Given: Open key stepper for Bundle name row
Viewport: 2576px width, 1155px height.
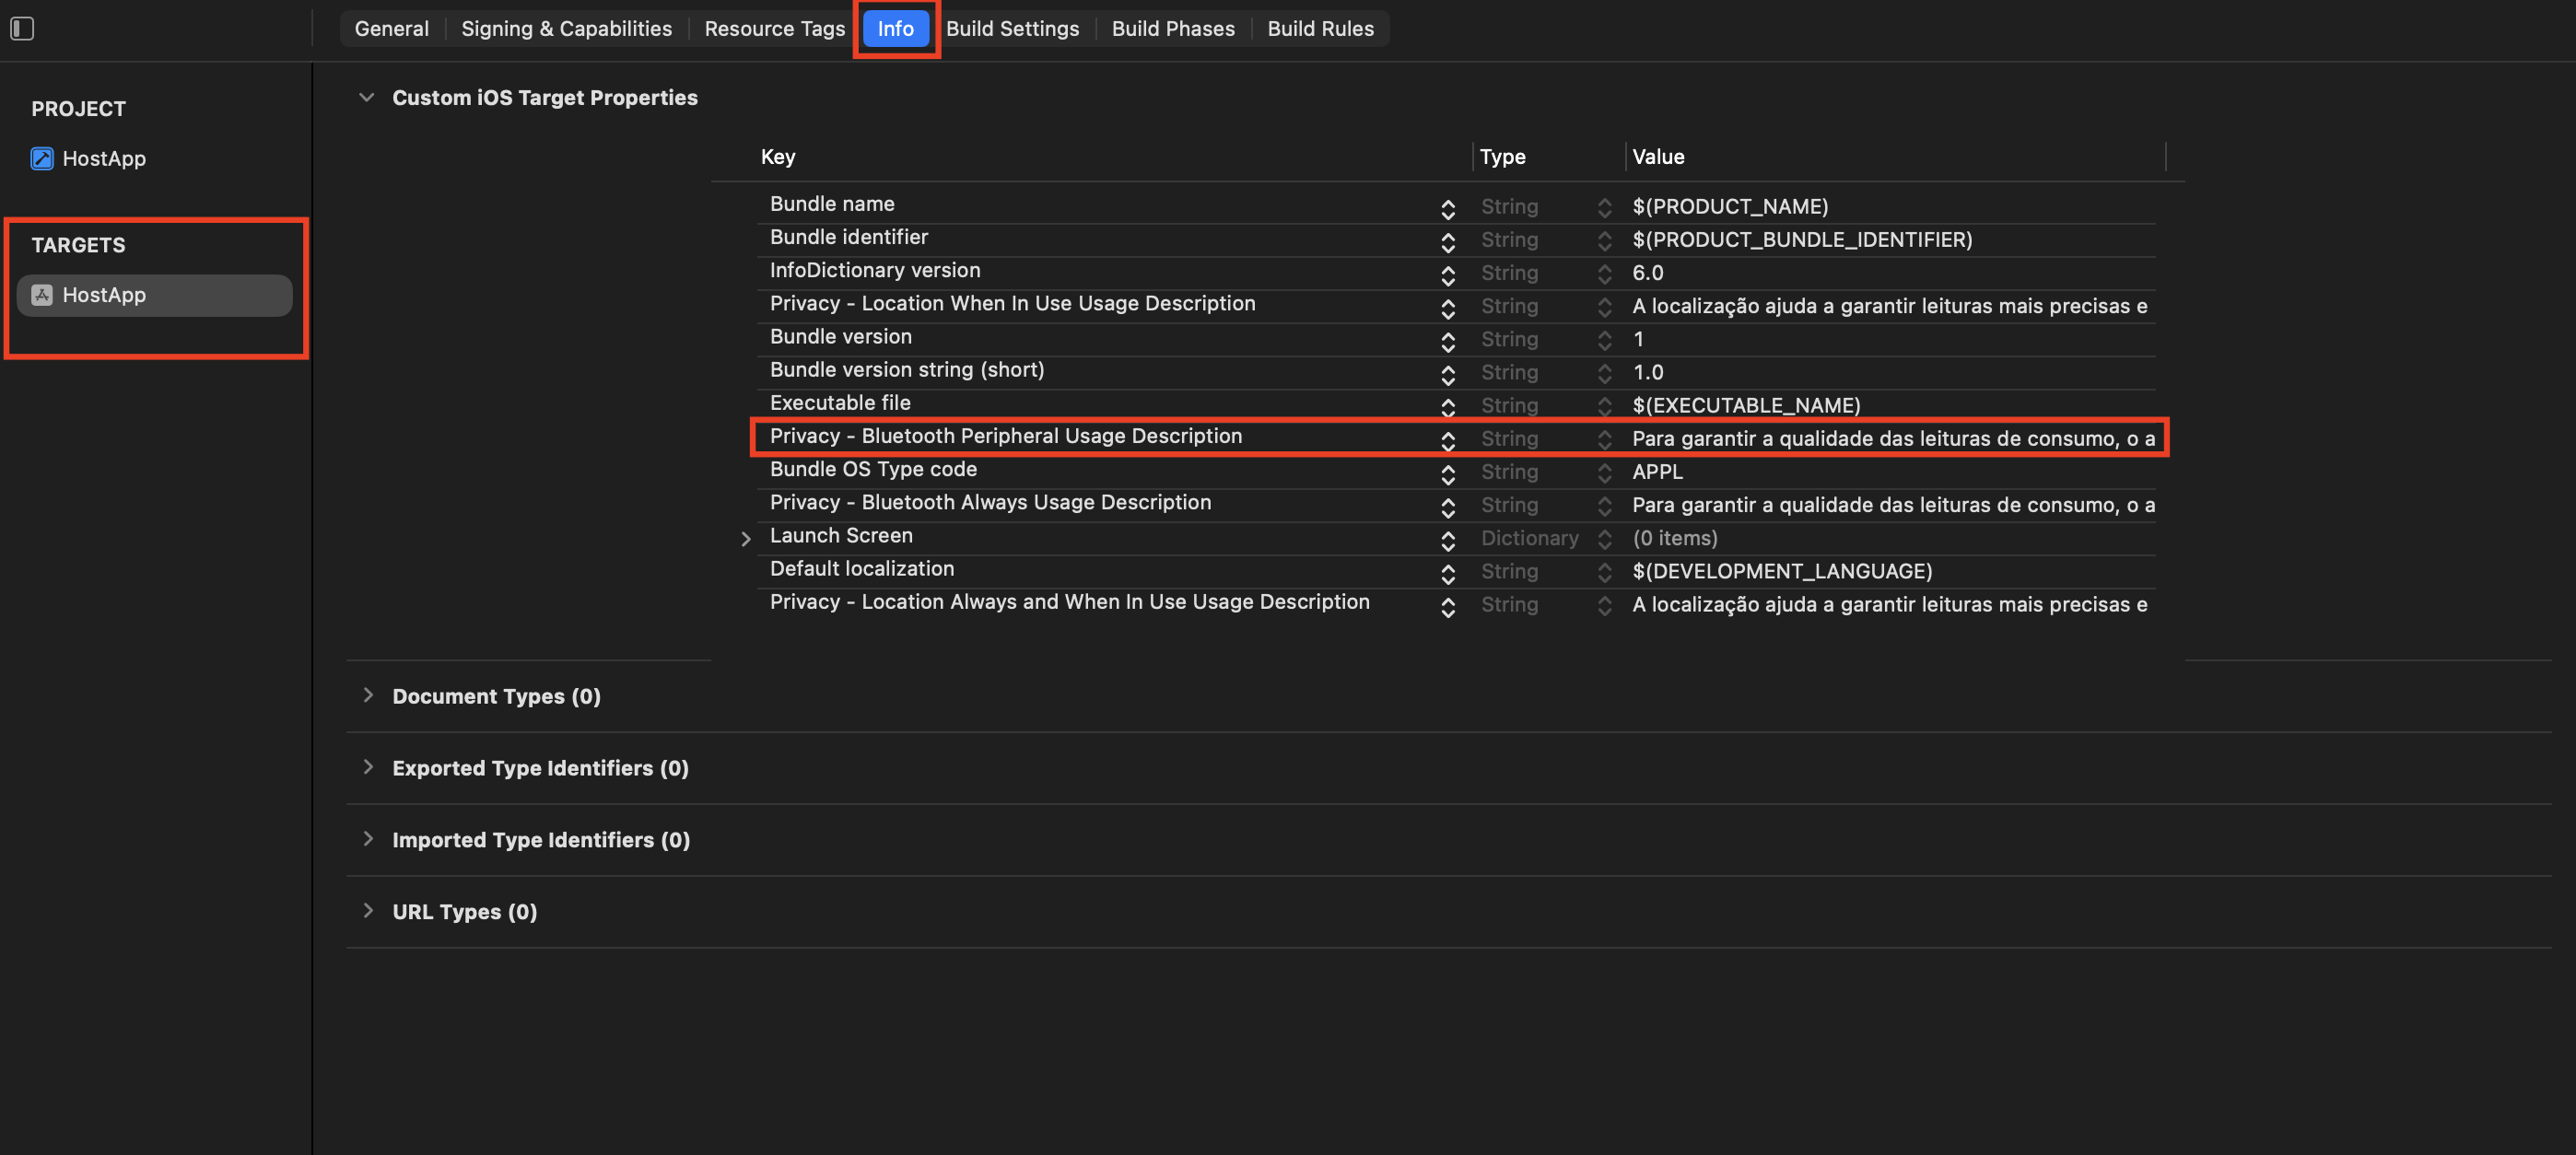Looking at the screenshot, I should (x=1447, y=208).
